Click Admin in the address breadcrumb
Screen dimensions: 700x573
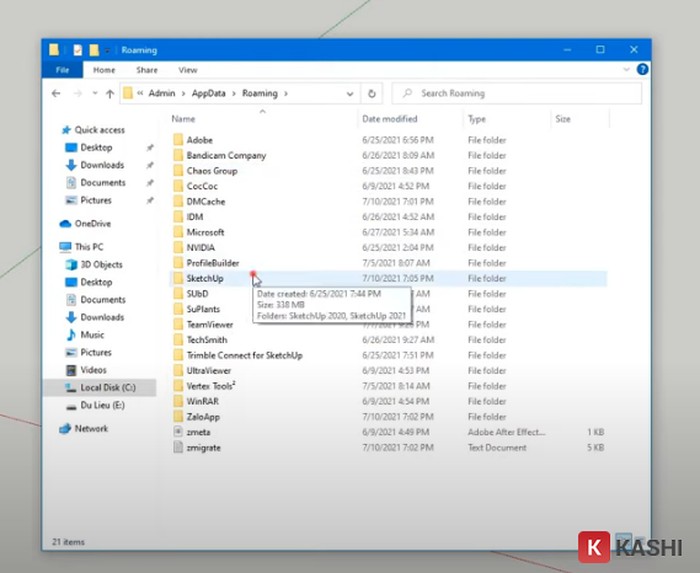tap(162, 93)
